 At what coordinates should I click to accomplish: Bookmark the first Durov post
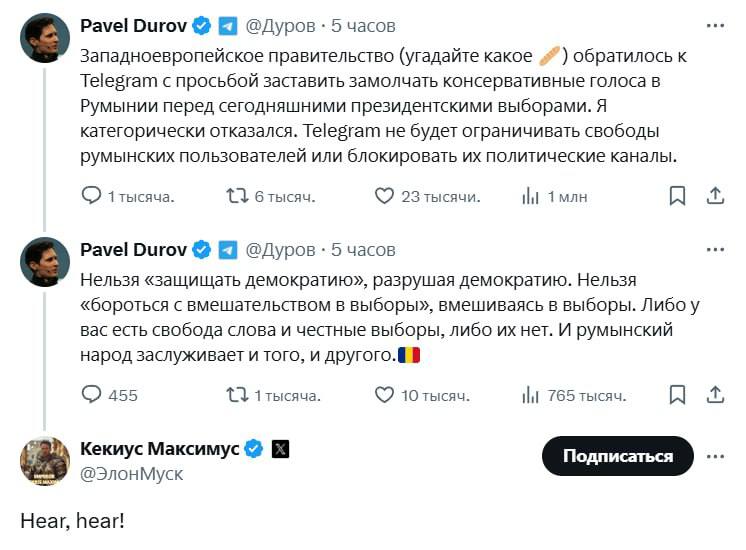click(x=677, y=196)
